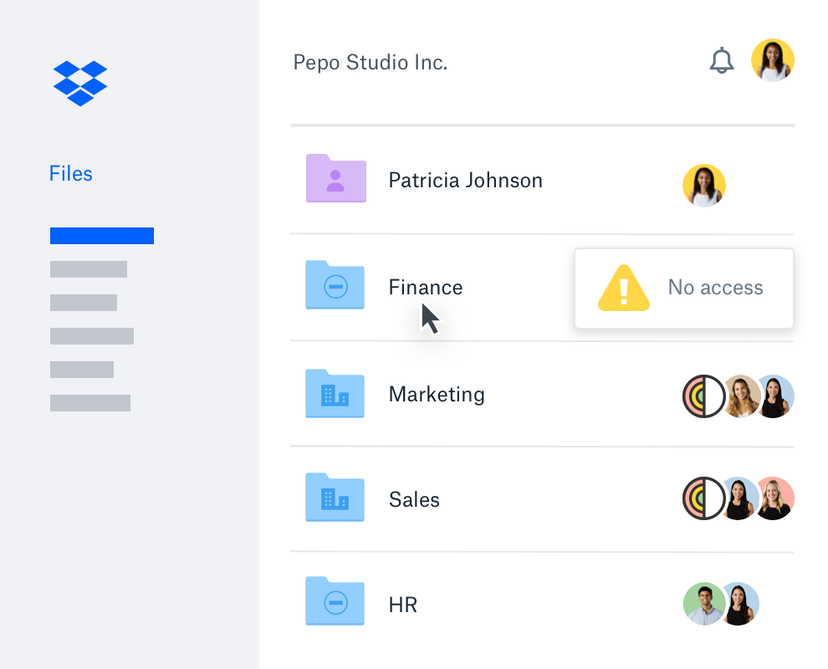Screen dimensions: 828x669
Task: Click the rainbow group avatar on Marketing row
Action: [705, 395]
